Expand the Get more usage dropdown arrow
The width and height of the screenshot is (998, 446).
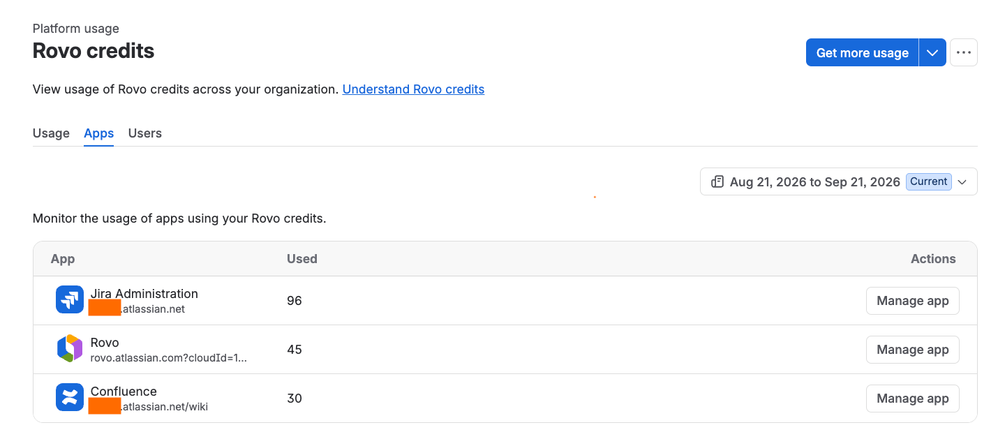pyautogui.click(x=932, y=53)
